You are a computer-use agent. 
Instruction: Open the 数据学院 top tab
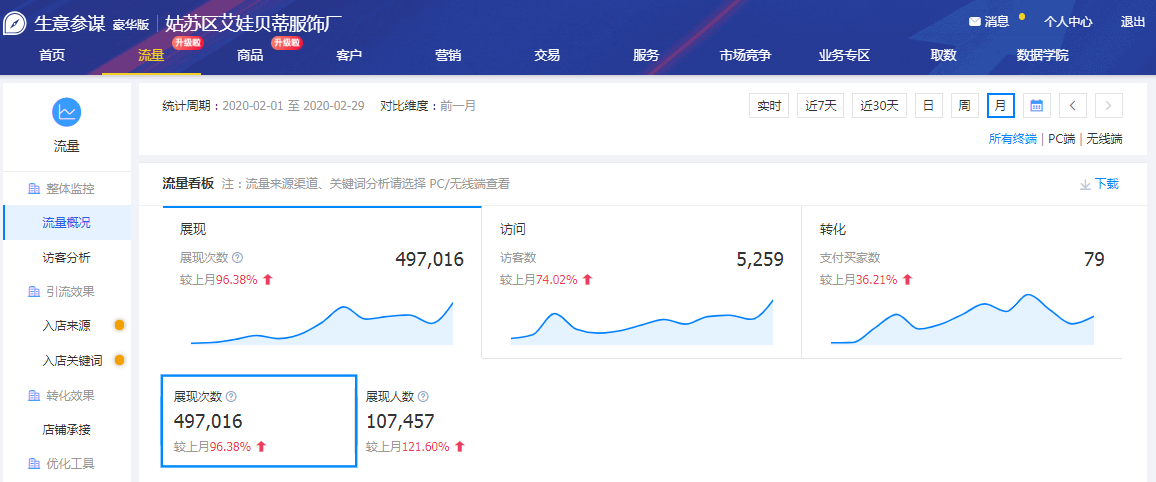[x=1042, y=55]
